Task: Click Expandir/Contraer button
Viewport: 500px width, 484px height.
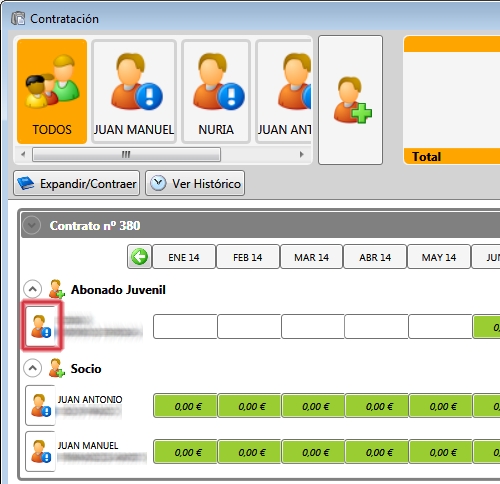Action: pos(76,183)
